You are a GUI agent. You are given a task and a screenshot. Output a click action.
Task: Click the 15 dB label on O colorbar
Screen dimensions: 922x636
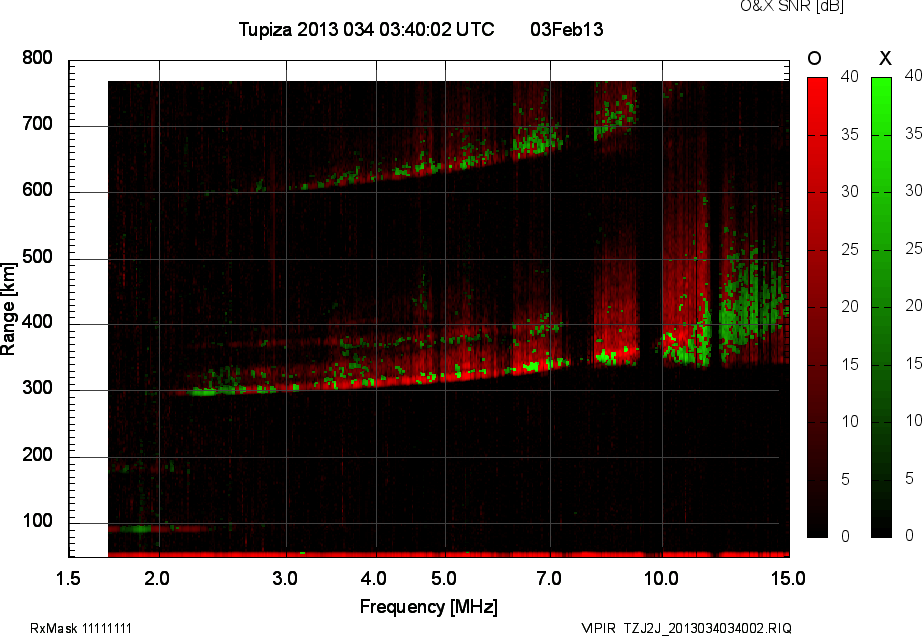850,364
